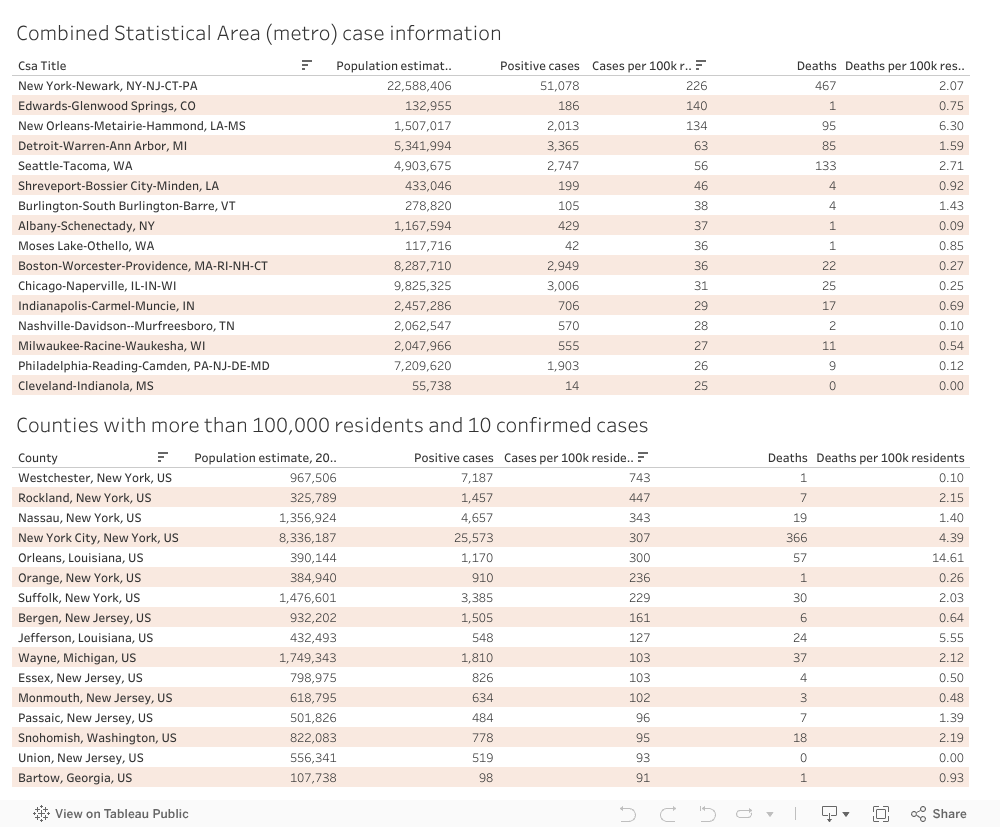Screen dimensions: 1000x827
Task: Click the Deaths header in the county table
Action: click(787, 458)
